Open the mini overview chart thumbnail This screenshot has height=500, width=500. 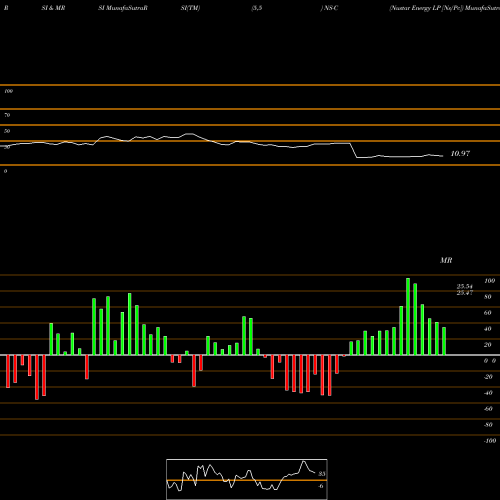247,479
